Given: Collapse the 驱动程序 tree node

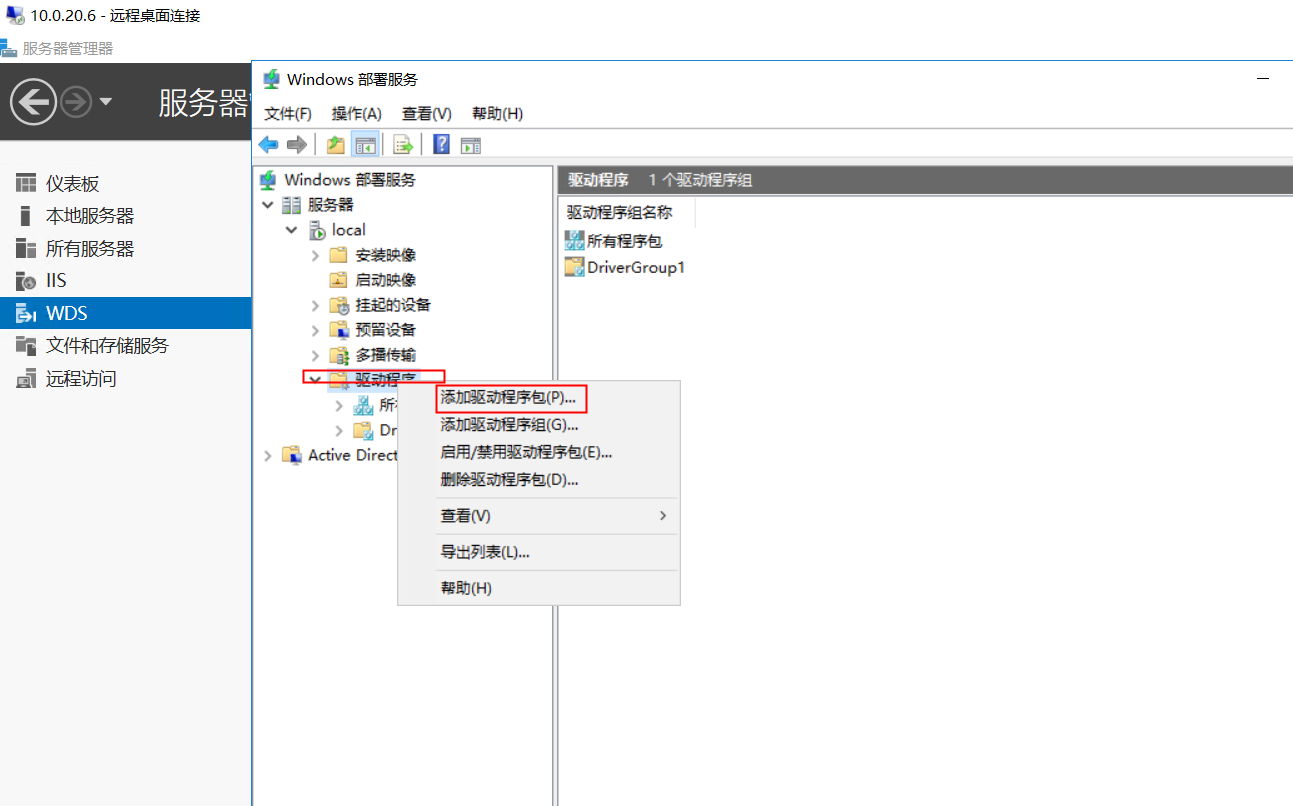Looking at the screenshot, I should tap(315, 380).
